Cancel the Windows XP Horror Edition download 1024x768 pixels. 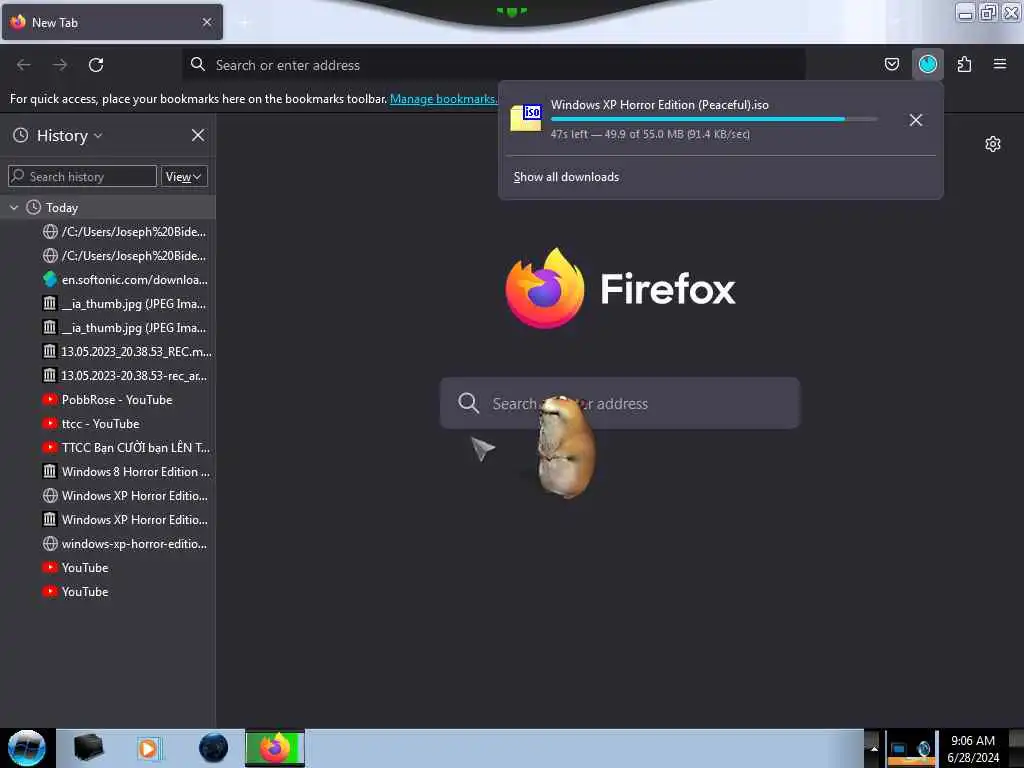pyautogui.click(x=916, y=120)
